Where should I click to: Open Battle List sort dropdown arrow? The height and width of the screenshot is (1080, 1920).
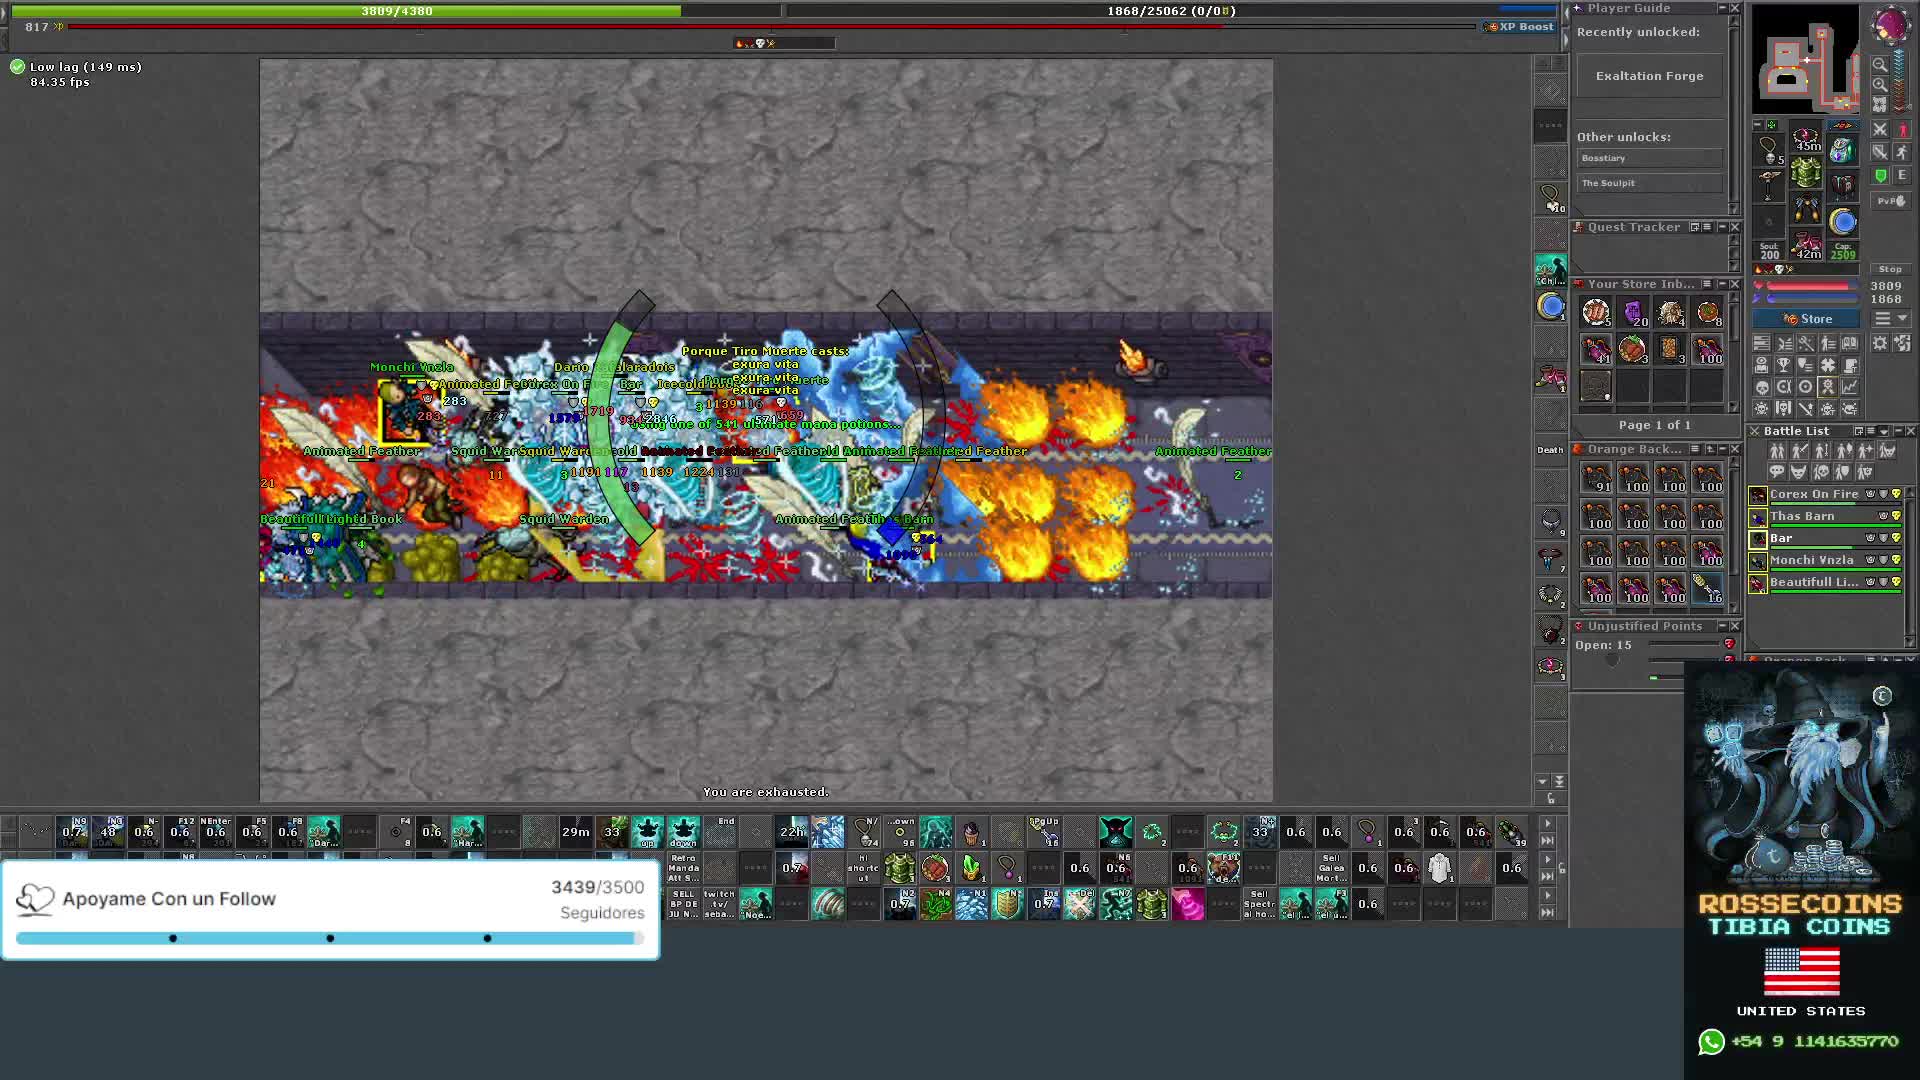(x=1883, y=431)
